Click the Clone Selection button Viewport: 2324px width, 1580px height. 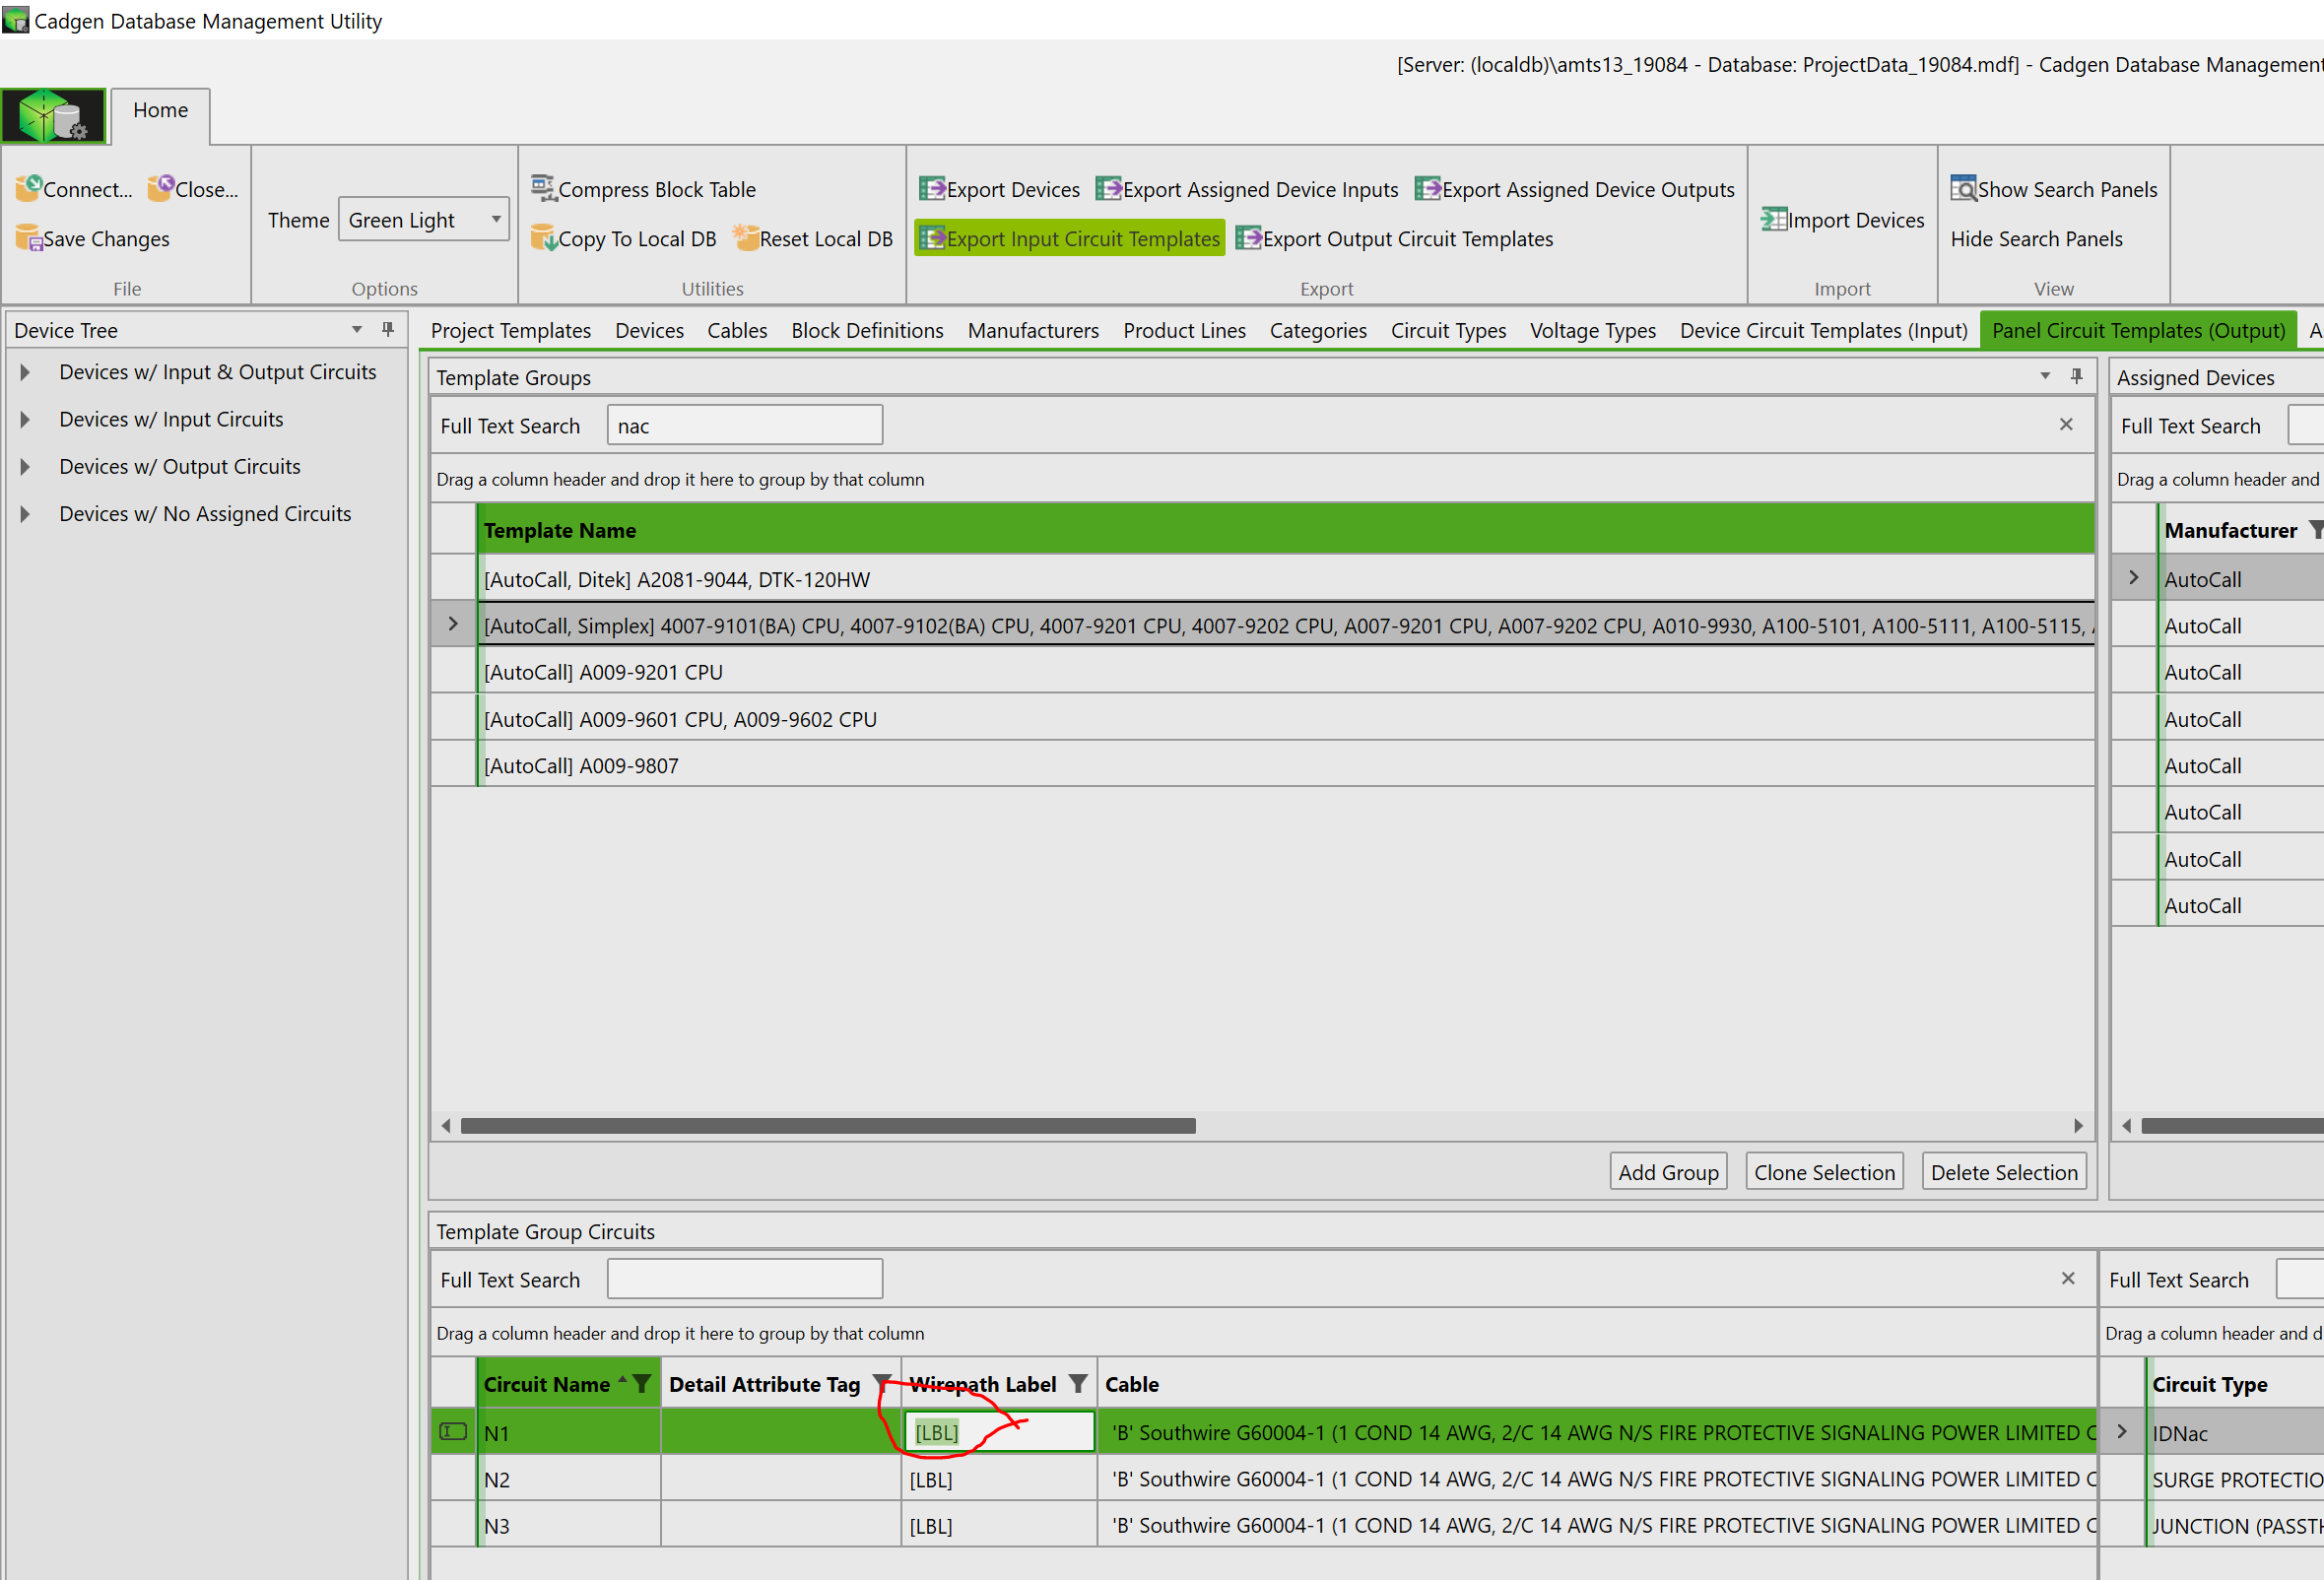(x=1824, y=1172)
